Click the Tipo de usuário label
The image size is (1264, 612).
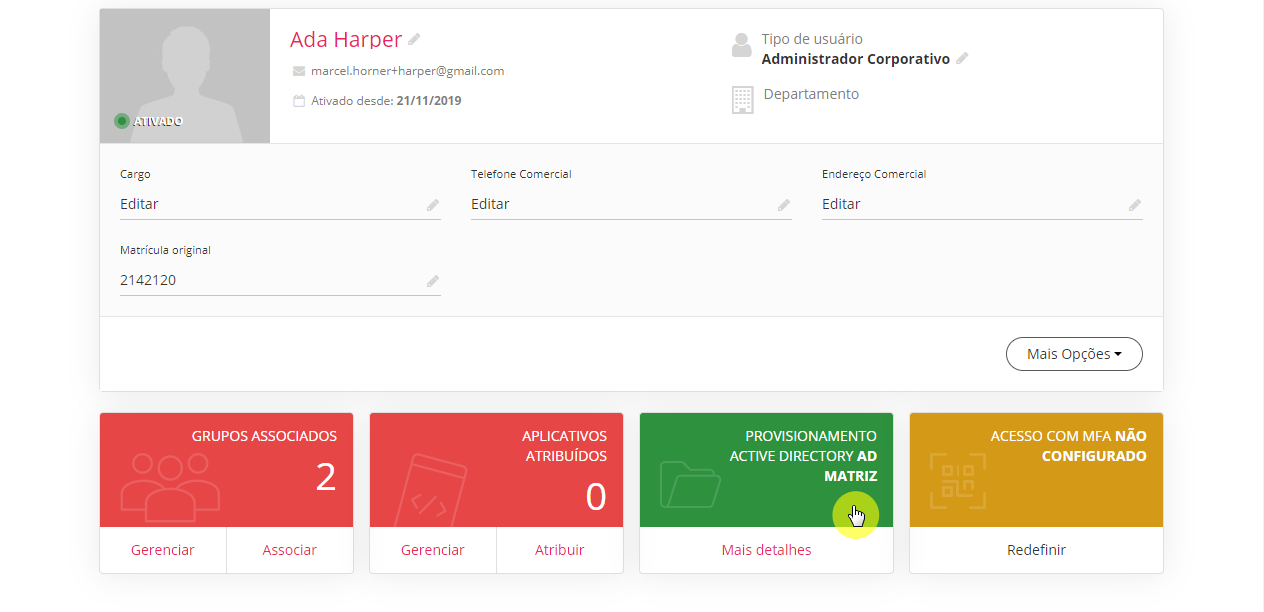tap(812, 39)
